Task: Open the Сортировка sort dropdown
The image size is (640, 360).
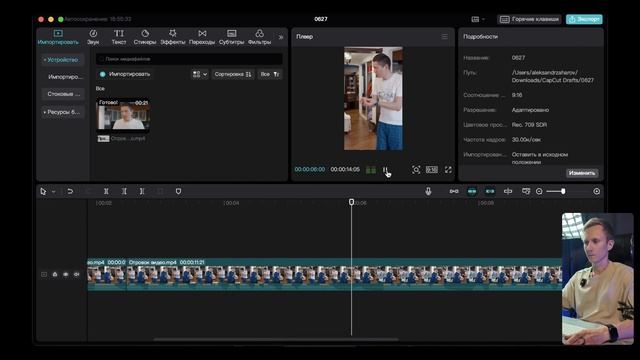Action: coord(233,74)
